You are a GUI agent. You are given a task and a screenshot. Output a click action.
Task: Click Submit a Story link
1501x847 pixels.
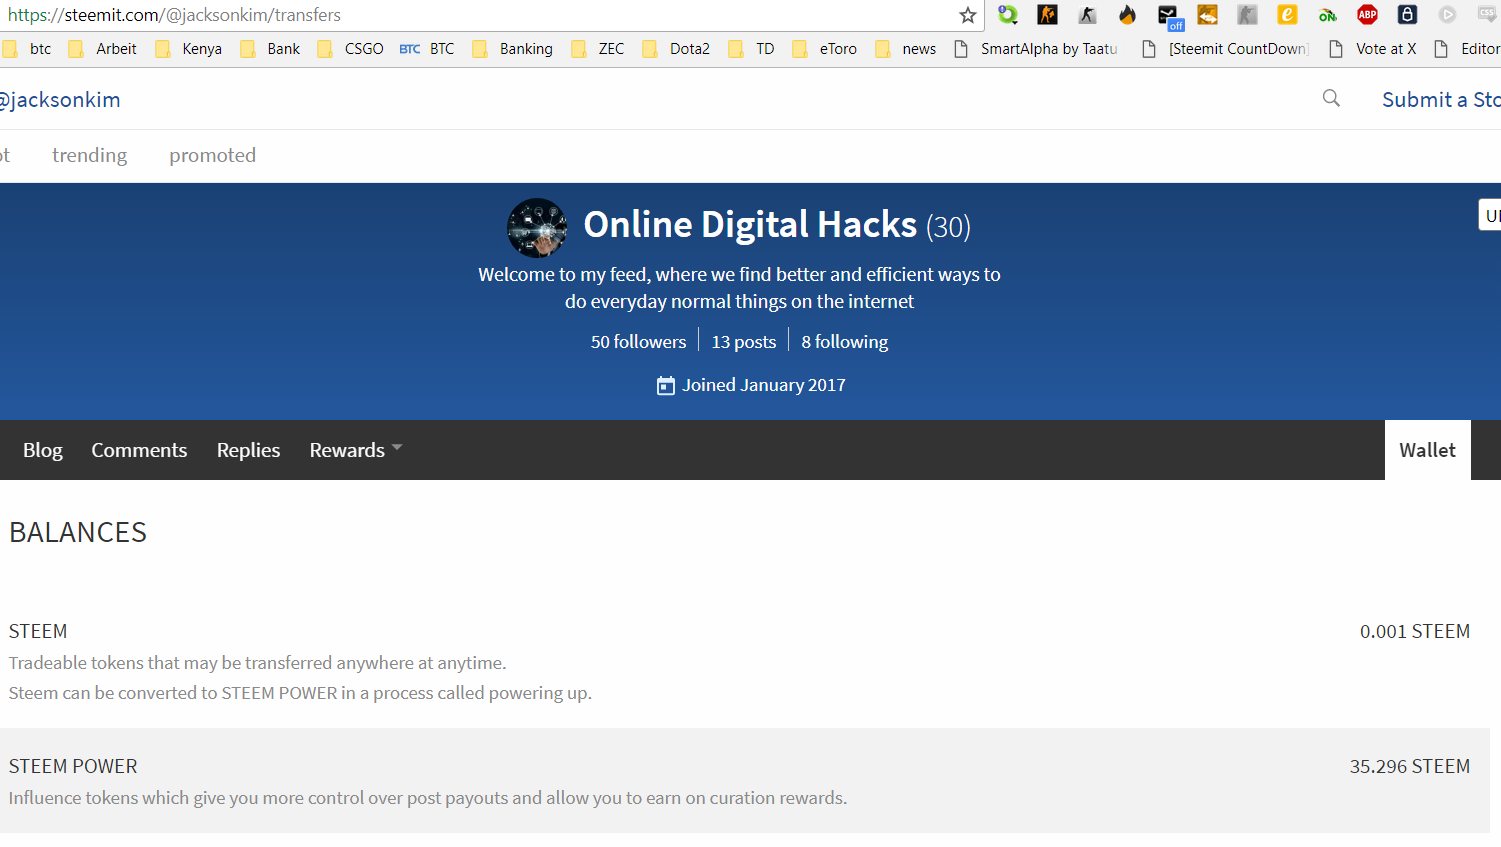click(x=1441, y=100)
